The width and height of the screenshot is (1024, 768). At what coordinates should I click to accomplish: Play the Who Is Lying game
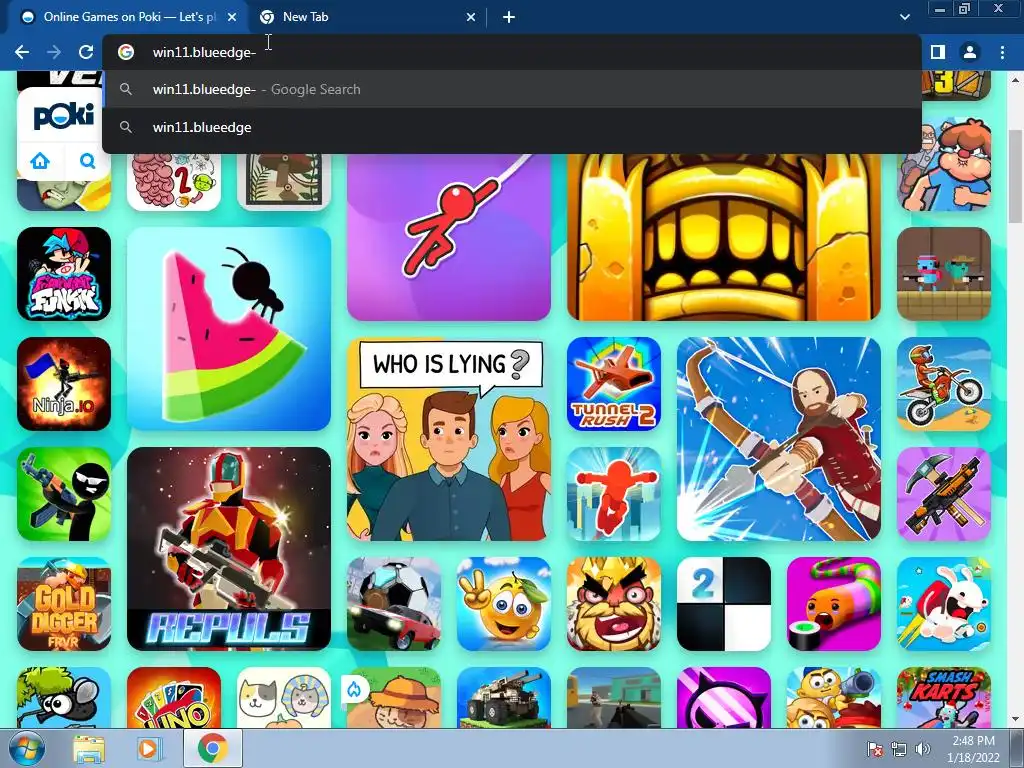[x=449, y=439]
